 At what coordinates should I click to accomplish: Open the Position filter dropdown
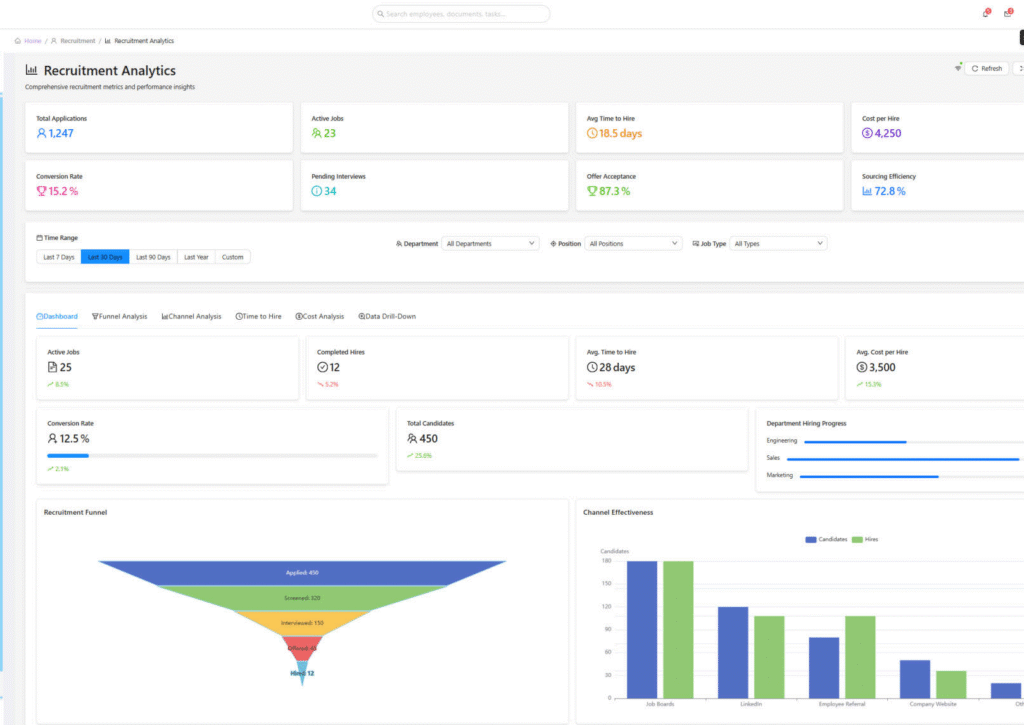click(633, 243)
